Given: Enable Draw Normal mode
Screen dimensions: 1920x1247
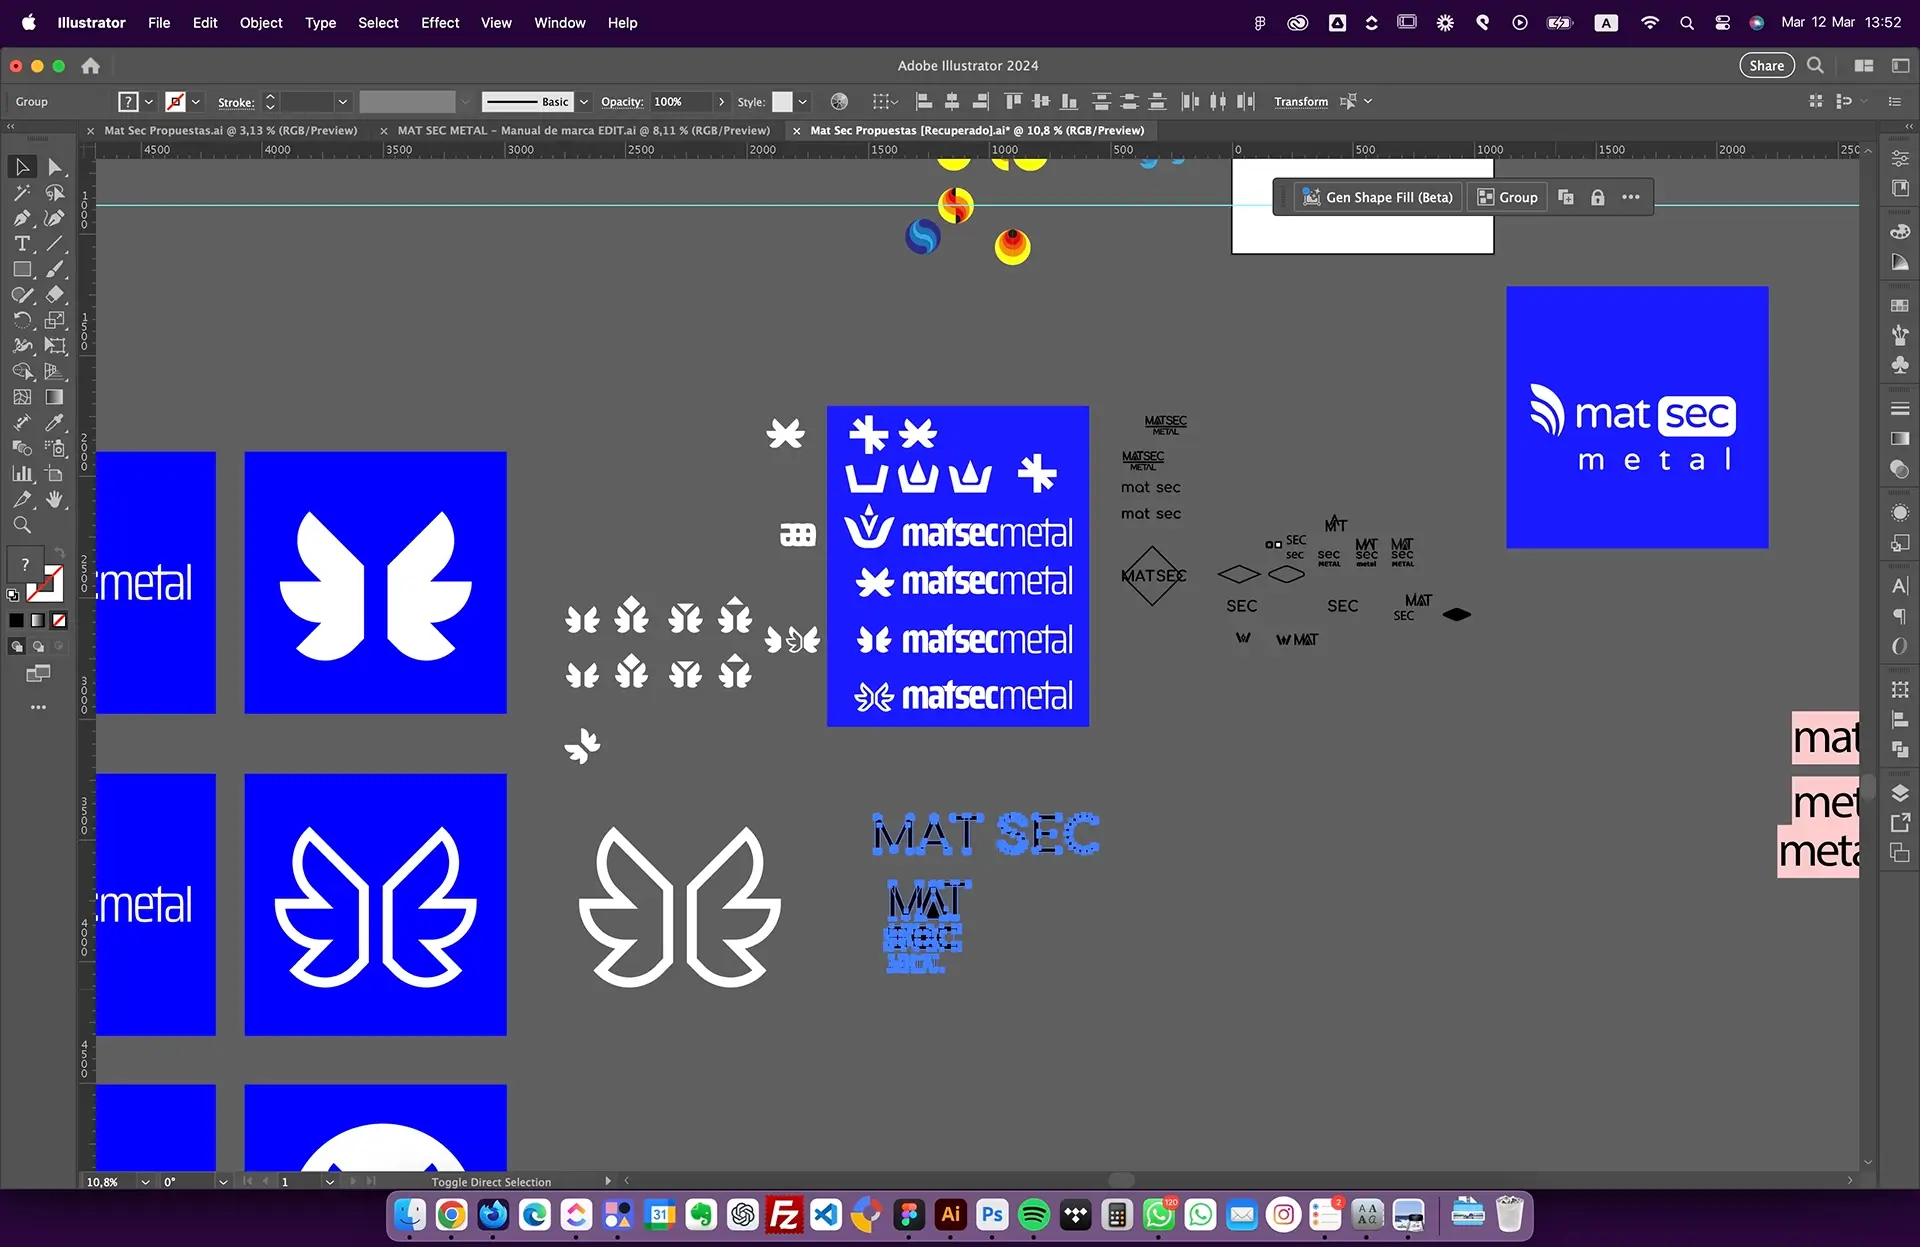Looking at the screenshot, I should 16,646.
